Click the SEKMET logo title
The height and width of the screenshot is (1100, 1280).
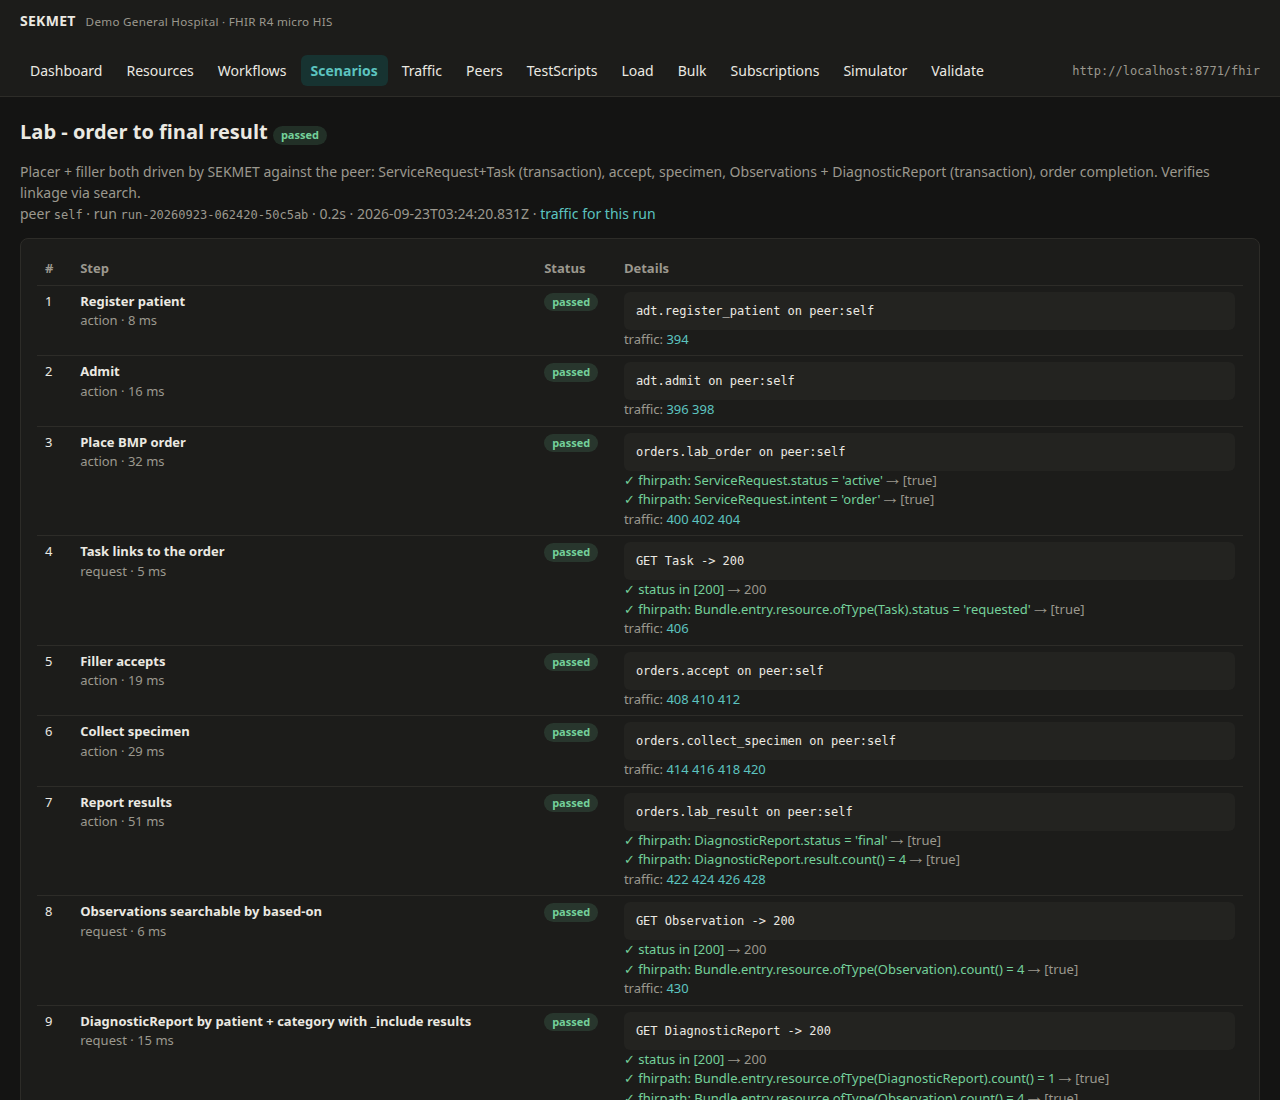point(48,21)
